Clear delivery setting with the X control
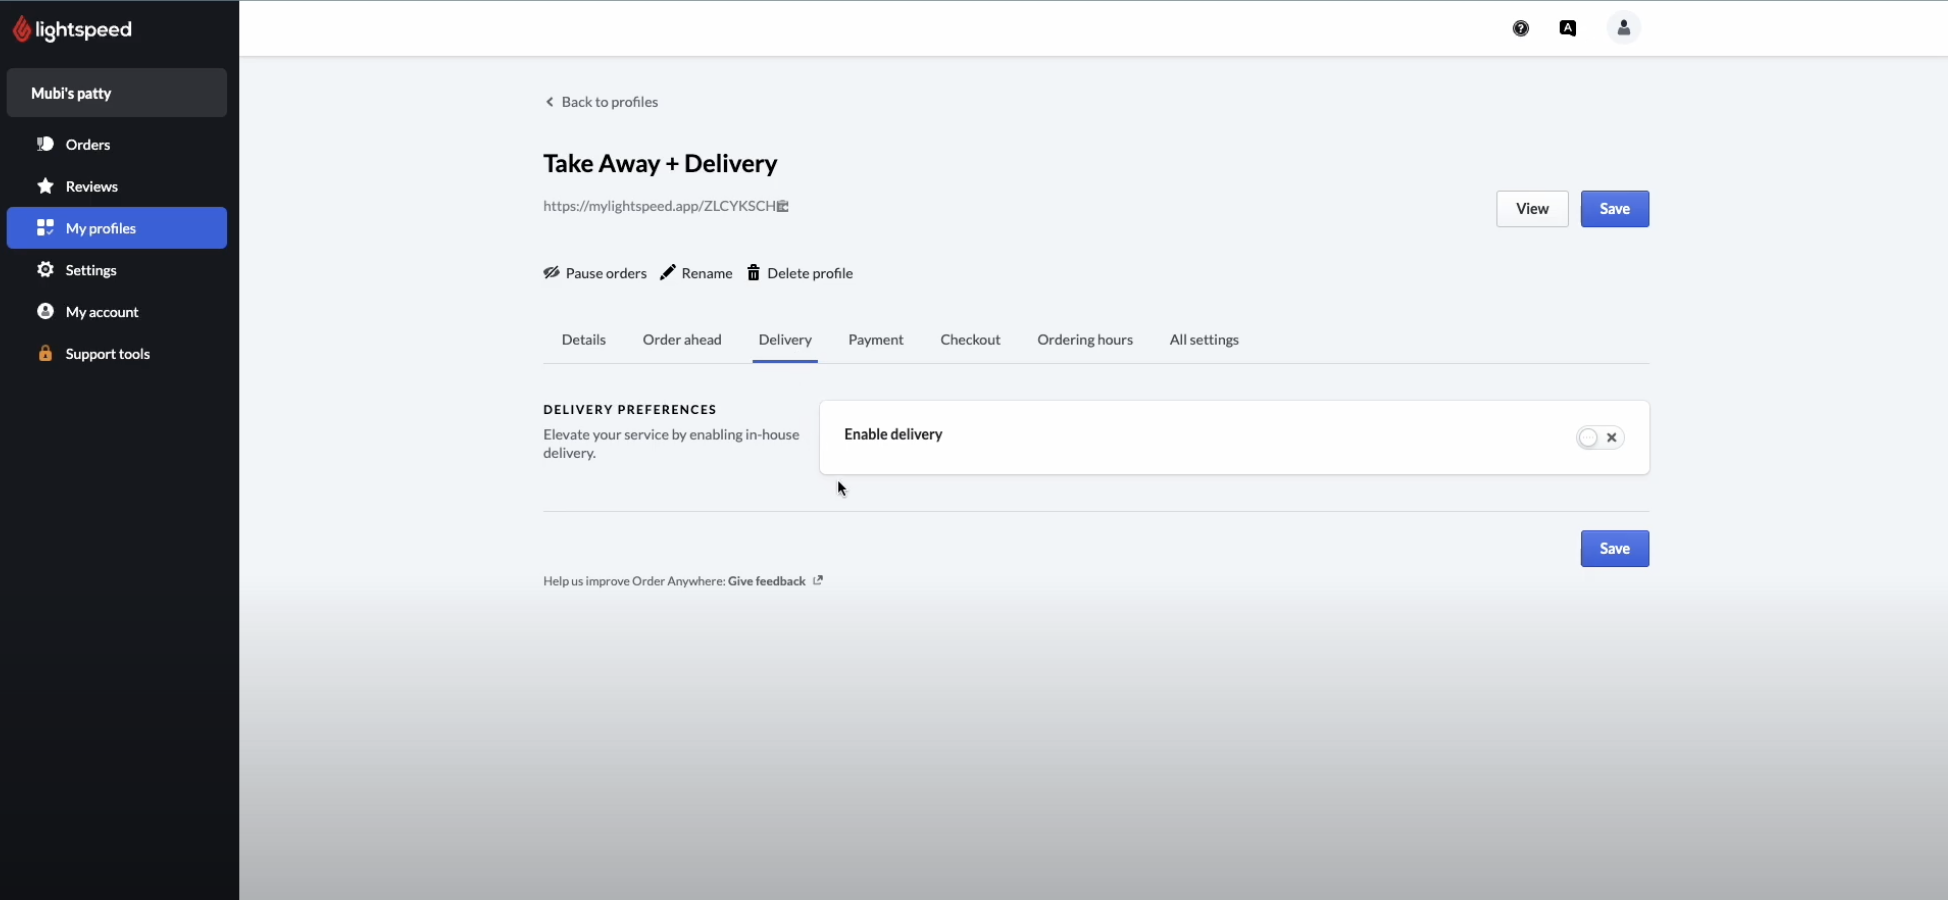Image resolution: width=1948 pixels, height=900 pixels. click(1611, 437)
